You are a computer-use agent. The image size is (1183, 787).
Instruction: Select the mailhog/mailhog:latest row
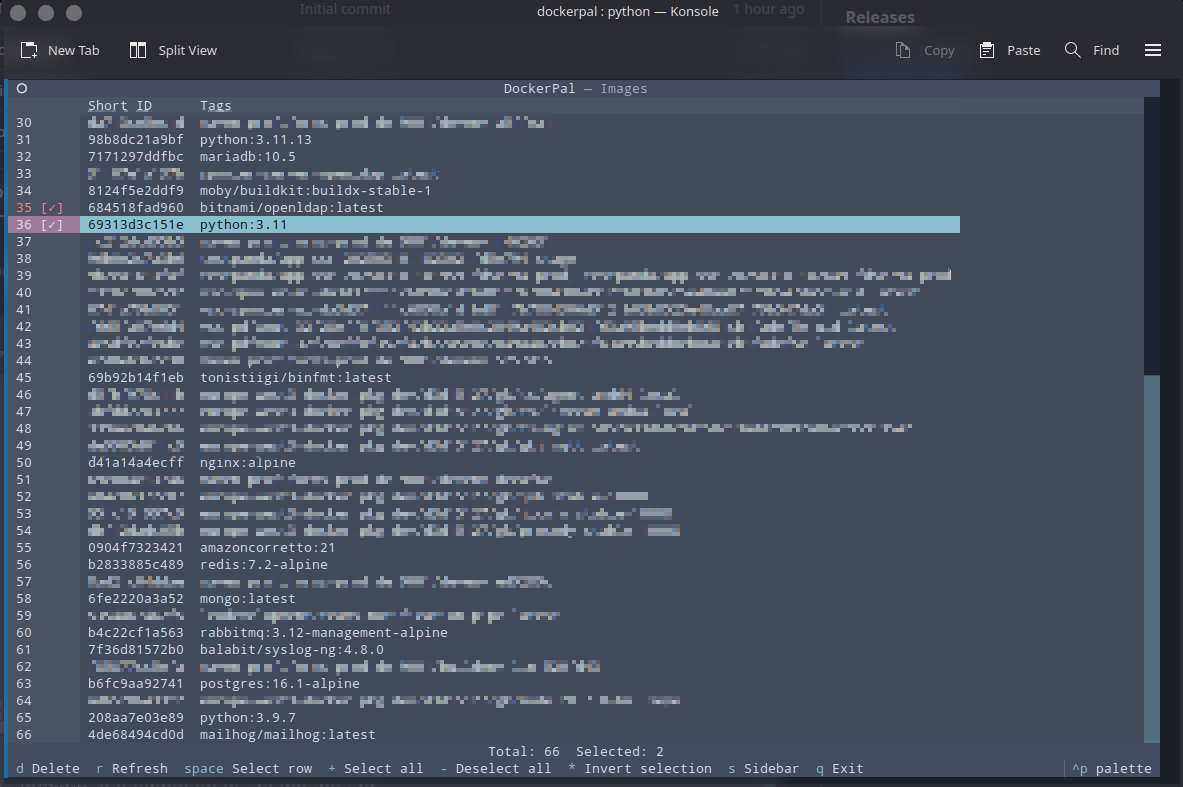click(484, 734)
